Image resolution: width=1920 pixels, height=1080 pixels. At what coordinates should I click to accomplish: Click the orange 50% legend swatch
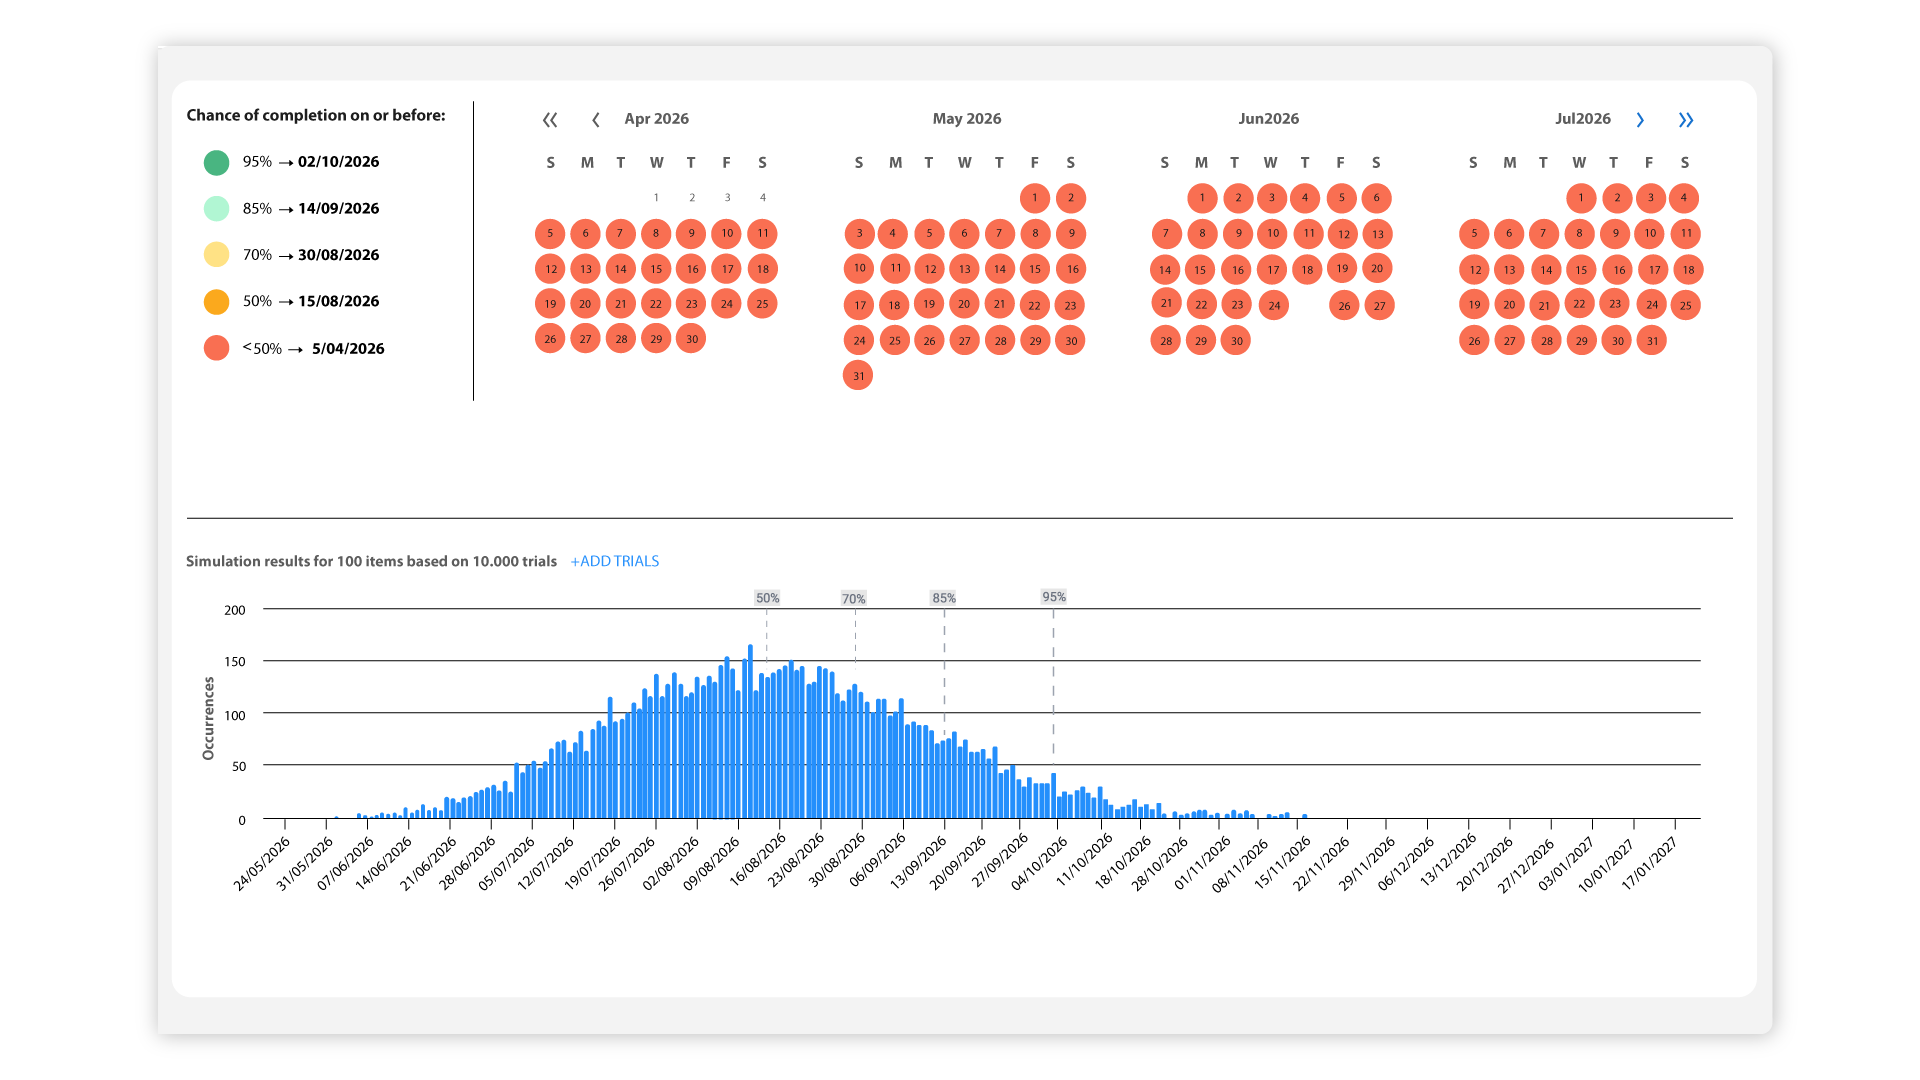[x=216, y=301]
